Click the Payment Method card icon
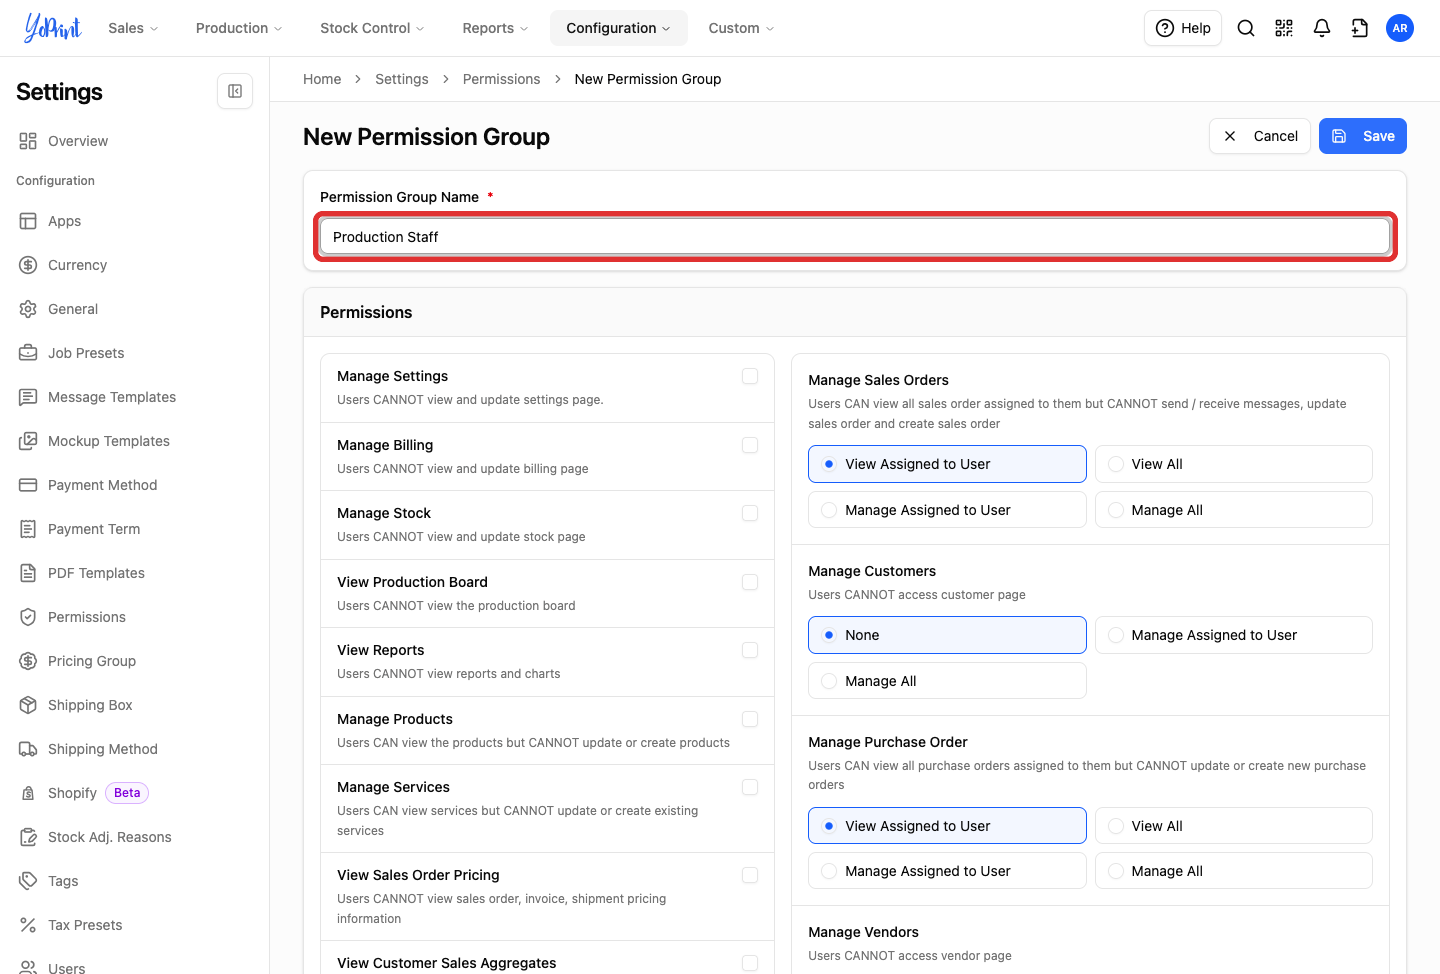Screen dimensions: 1440x974 [x=28, y=485]
